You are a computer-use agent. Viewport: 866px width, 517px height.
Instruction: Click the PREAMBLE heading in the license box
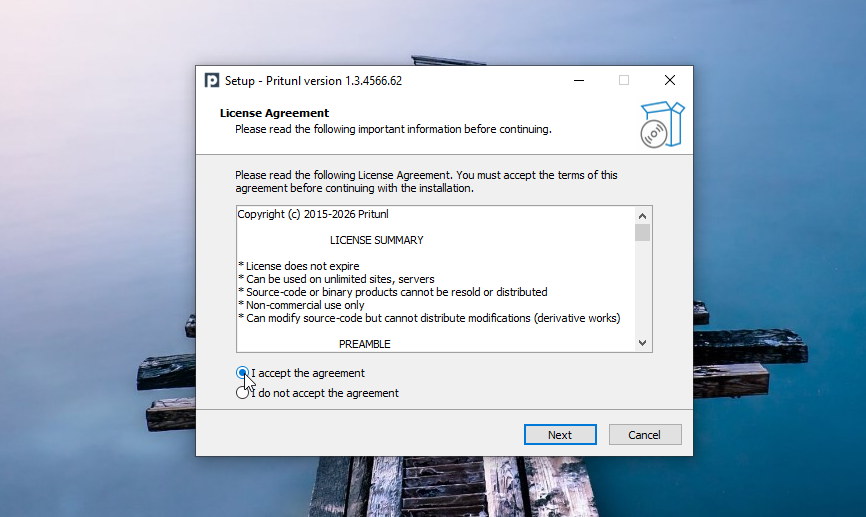(364, 344)
